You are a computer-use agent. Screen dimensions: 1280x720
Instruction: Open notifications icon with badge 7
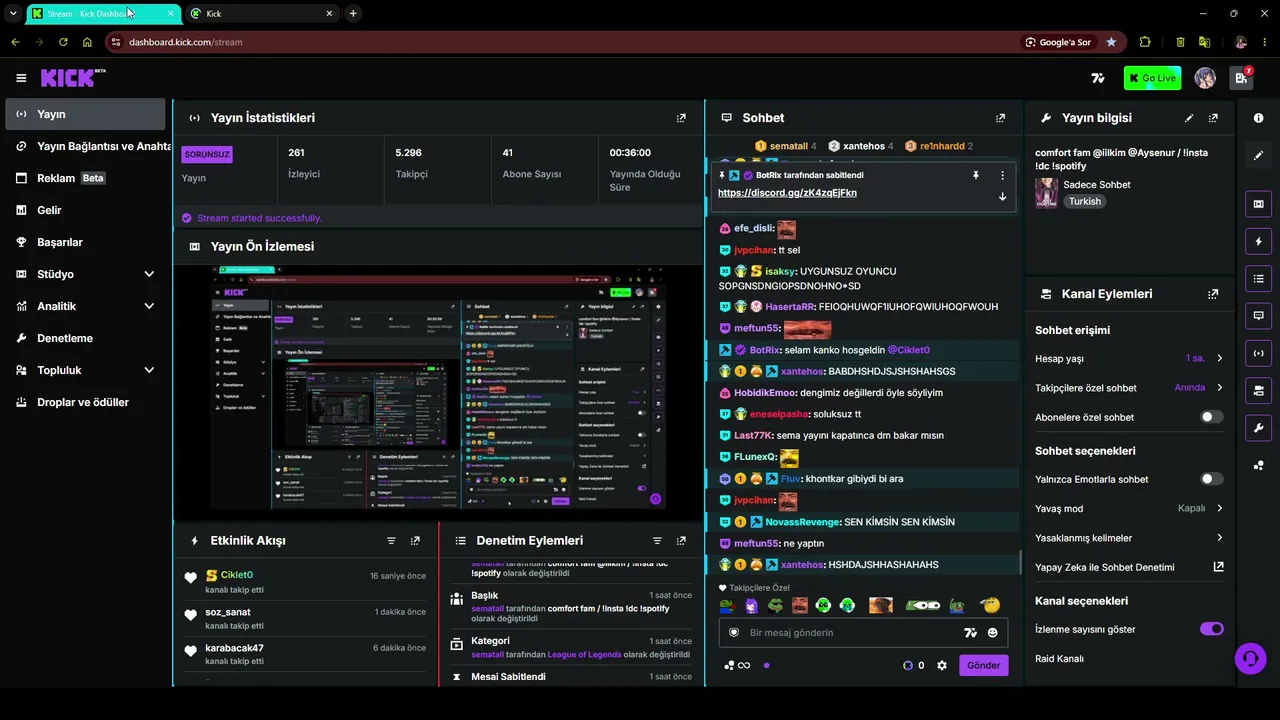[1242, 78]
